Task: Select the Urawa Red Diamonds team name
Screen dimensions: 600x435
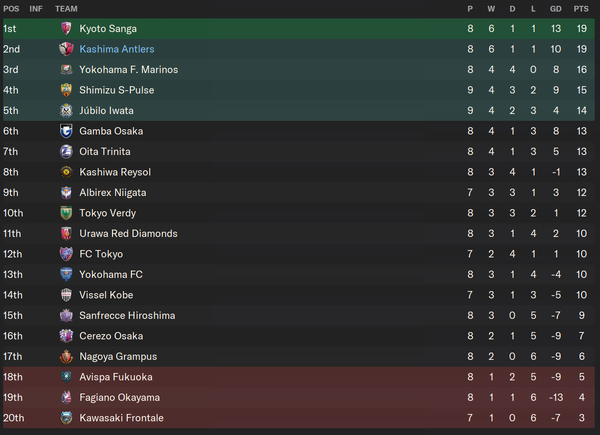Action: [x=128, y=233]
